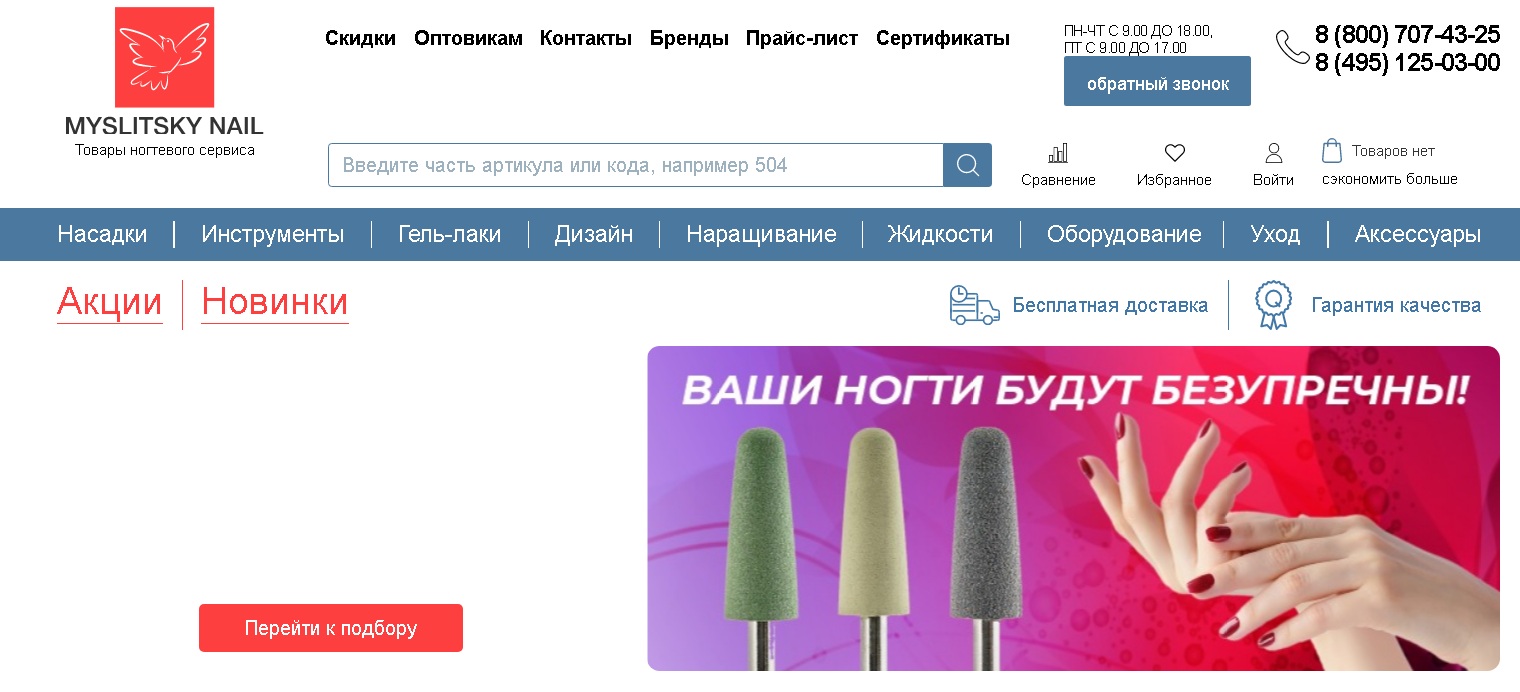Click the Войти user profile icon
This screenshot has width=1520, height=692.
coord(1274,153)
